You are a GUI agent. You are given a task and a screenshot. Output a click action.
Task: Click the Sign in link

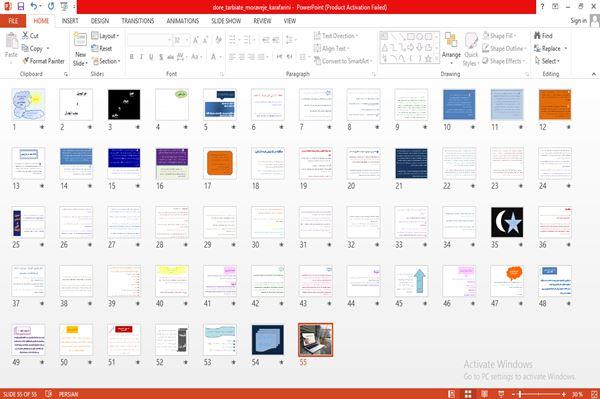pos(578,21)
